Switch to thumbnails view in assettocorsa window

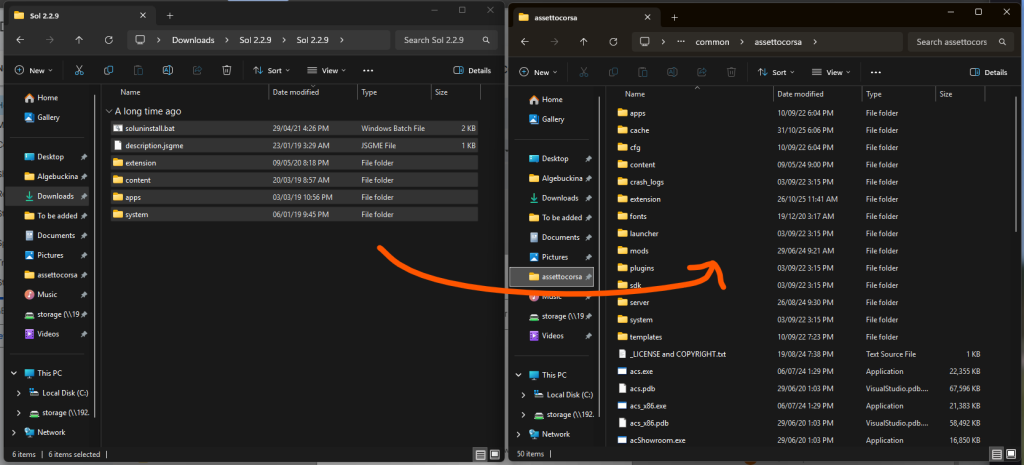1010,454
